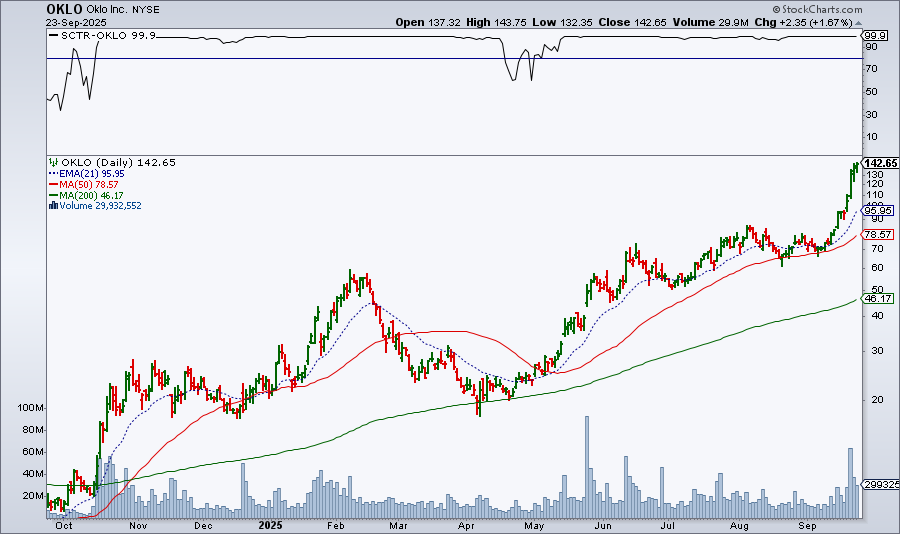Click the 95.95 EMA price tag on axis
Screen dimensions: 900x534
point(877,210)
